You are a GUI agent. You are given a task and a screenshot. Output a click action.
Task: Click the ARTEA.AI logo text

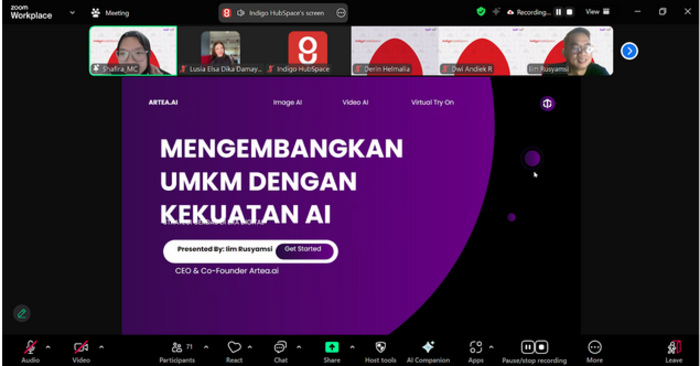163,102
